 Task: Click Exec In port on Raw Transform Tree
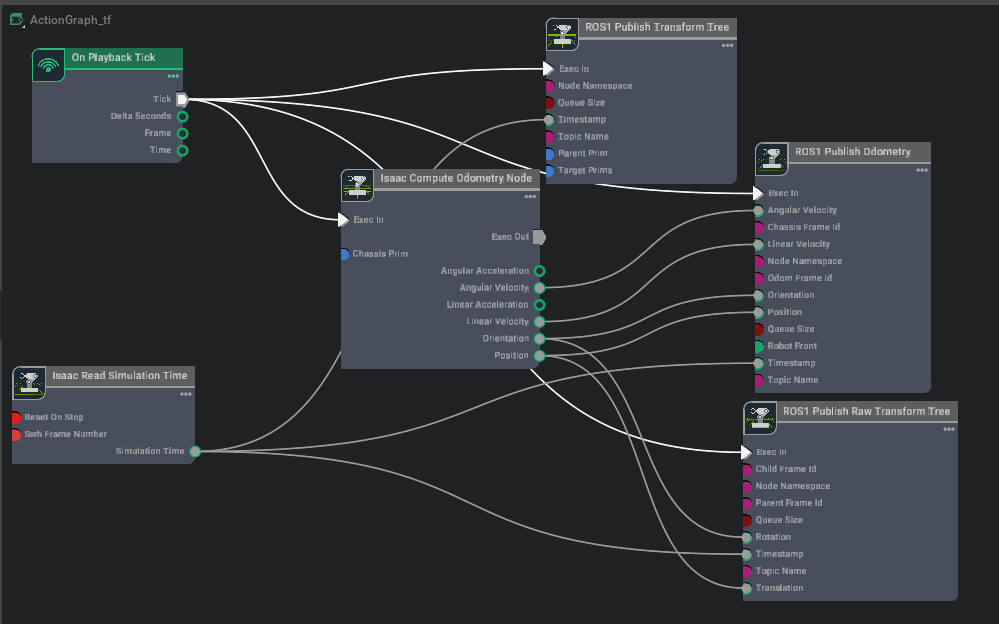click(746, 453)
